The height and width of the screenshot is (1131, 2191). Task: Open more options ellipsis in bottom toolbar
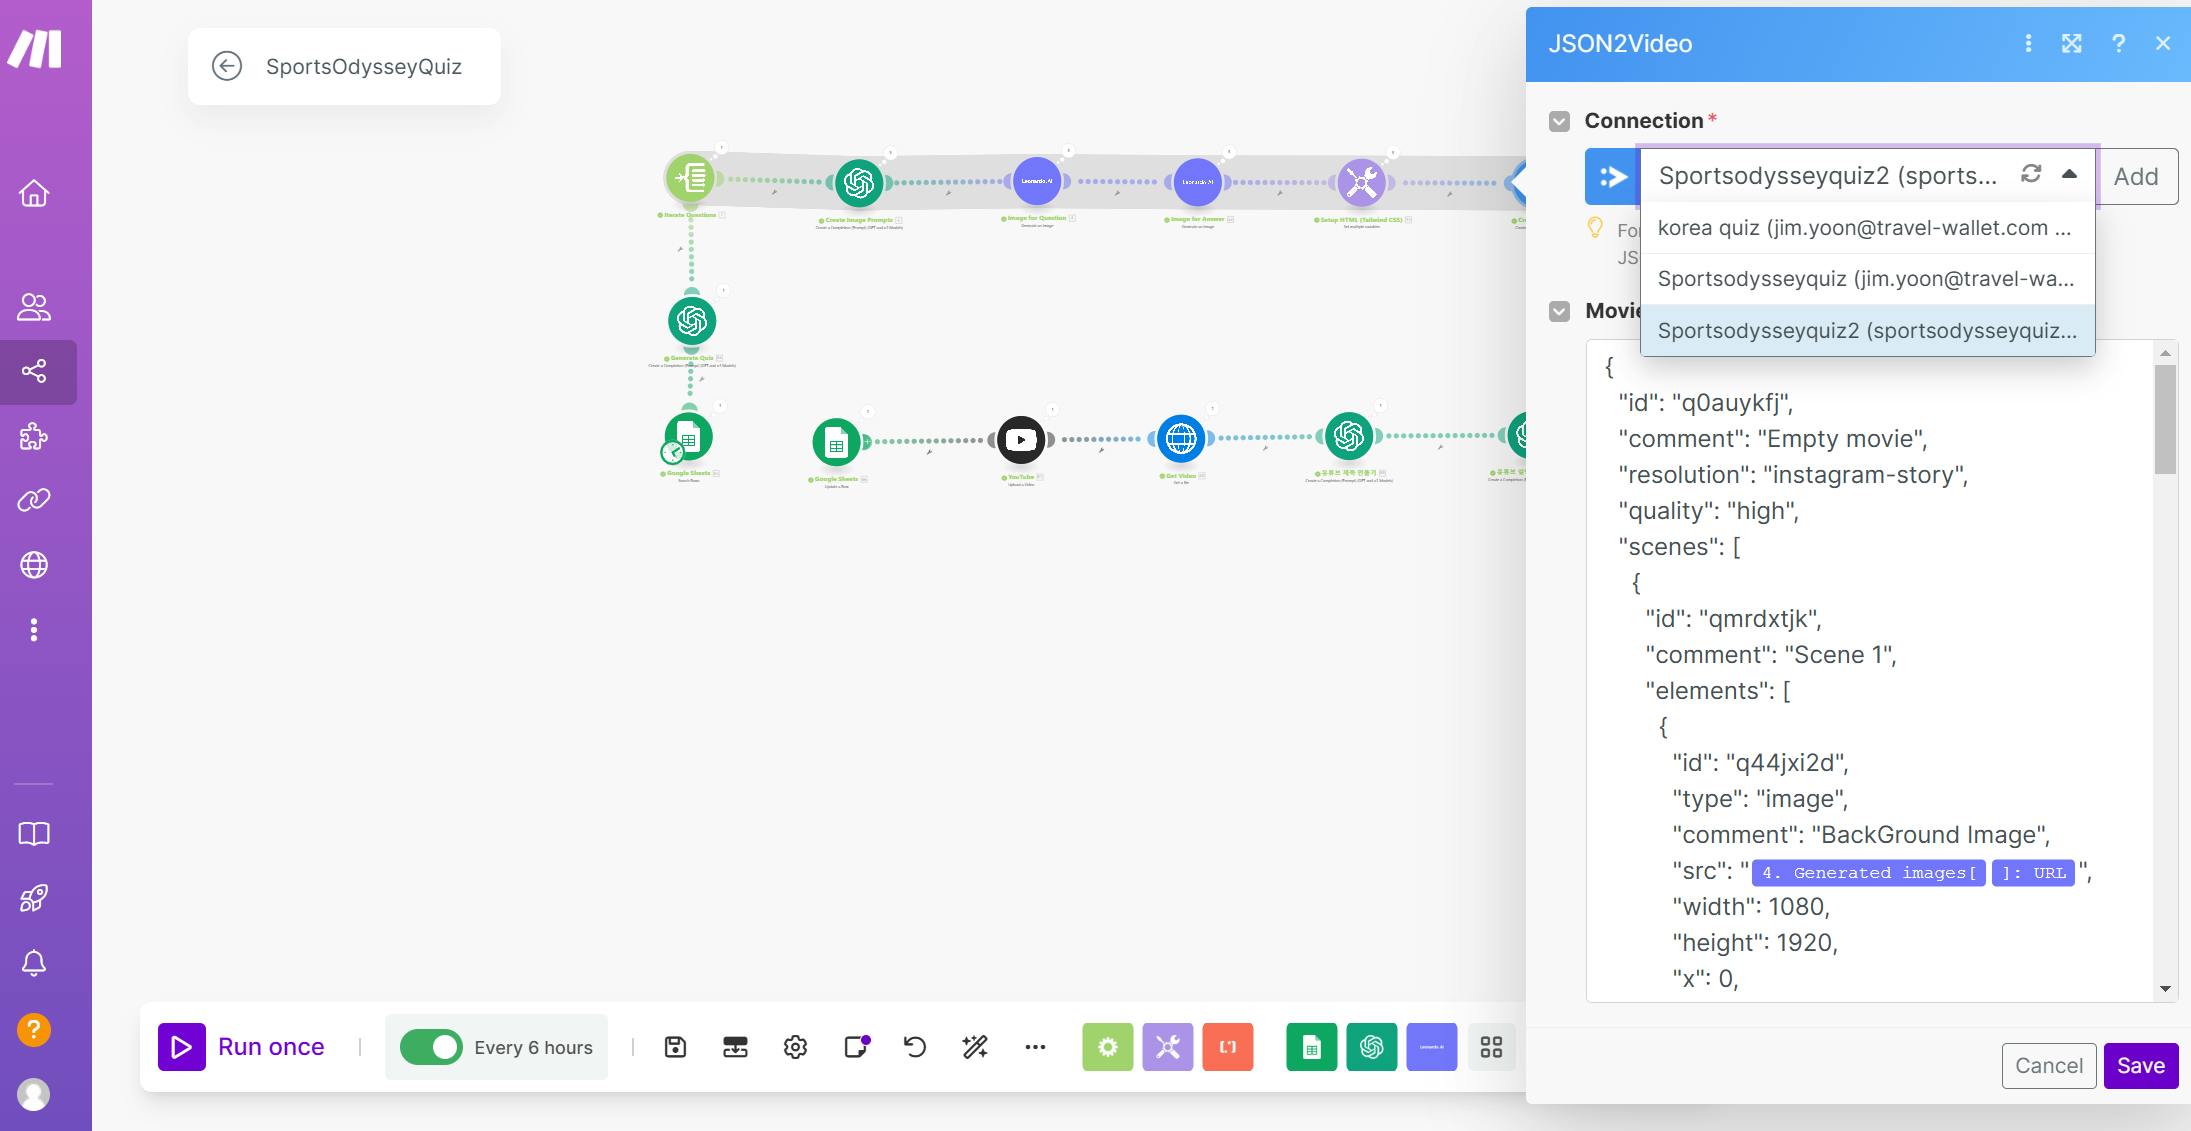click(1035, 1047)
